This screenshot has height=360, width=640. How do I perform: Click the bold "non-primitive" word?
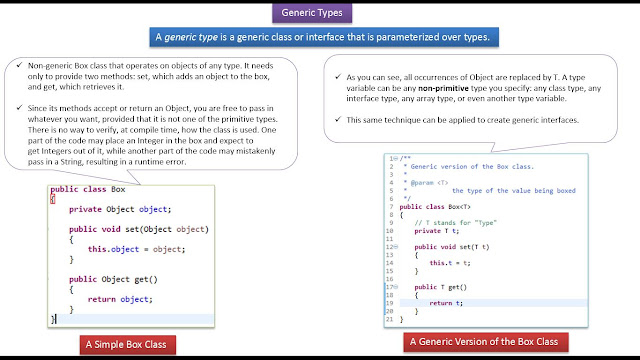(443, 88)
